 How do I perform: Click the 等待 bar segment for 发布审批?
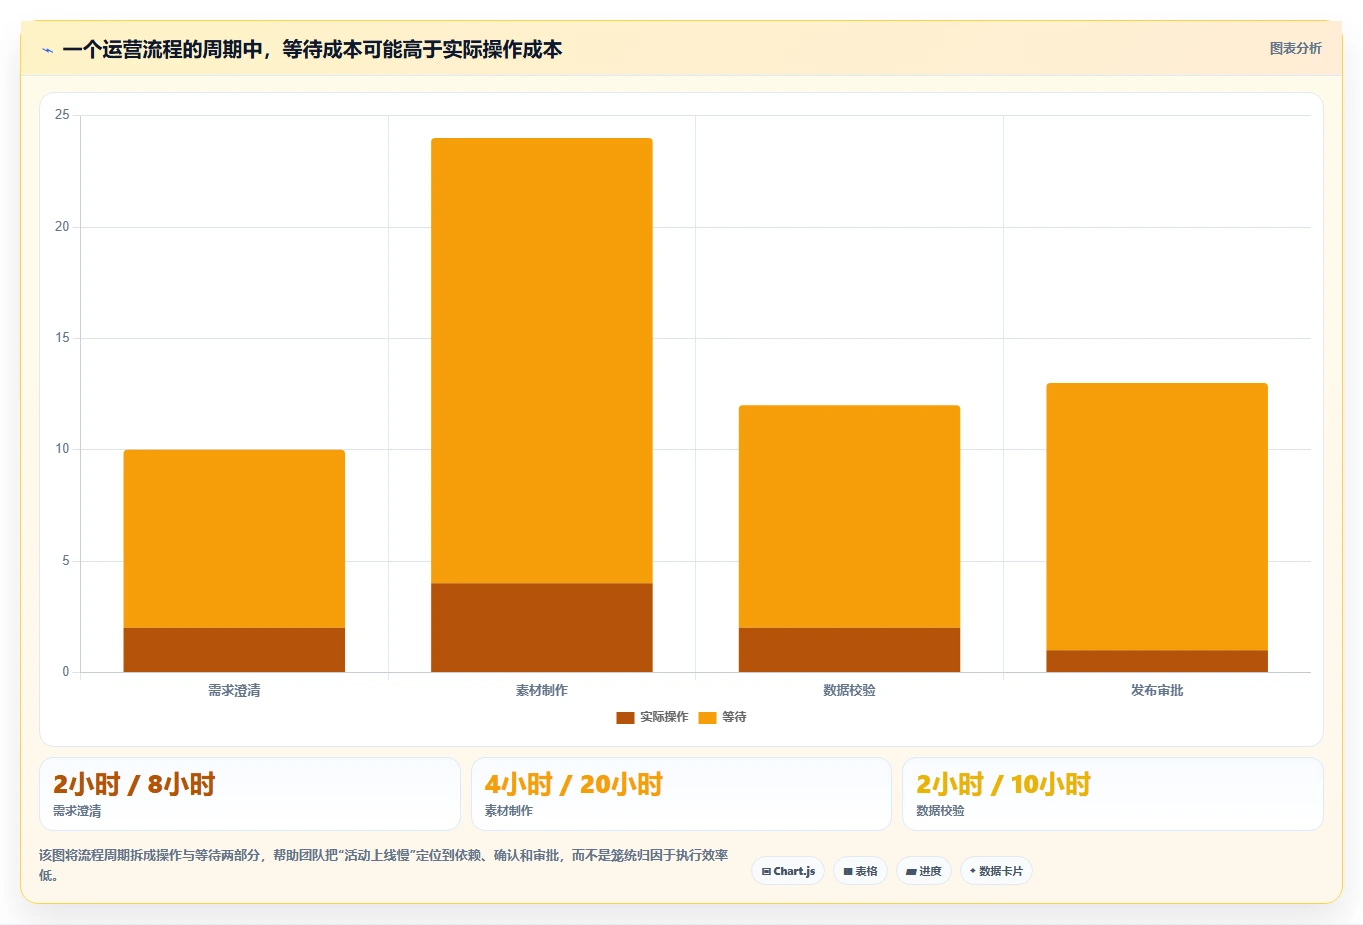pyautogui.click(x=1157, y=517)
